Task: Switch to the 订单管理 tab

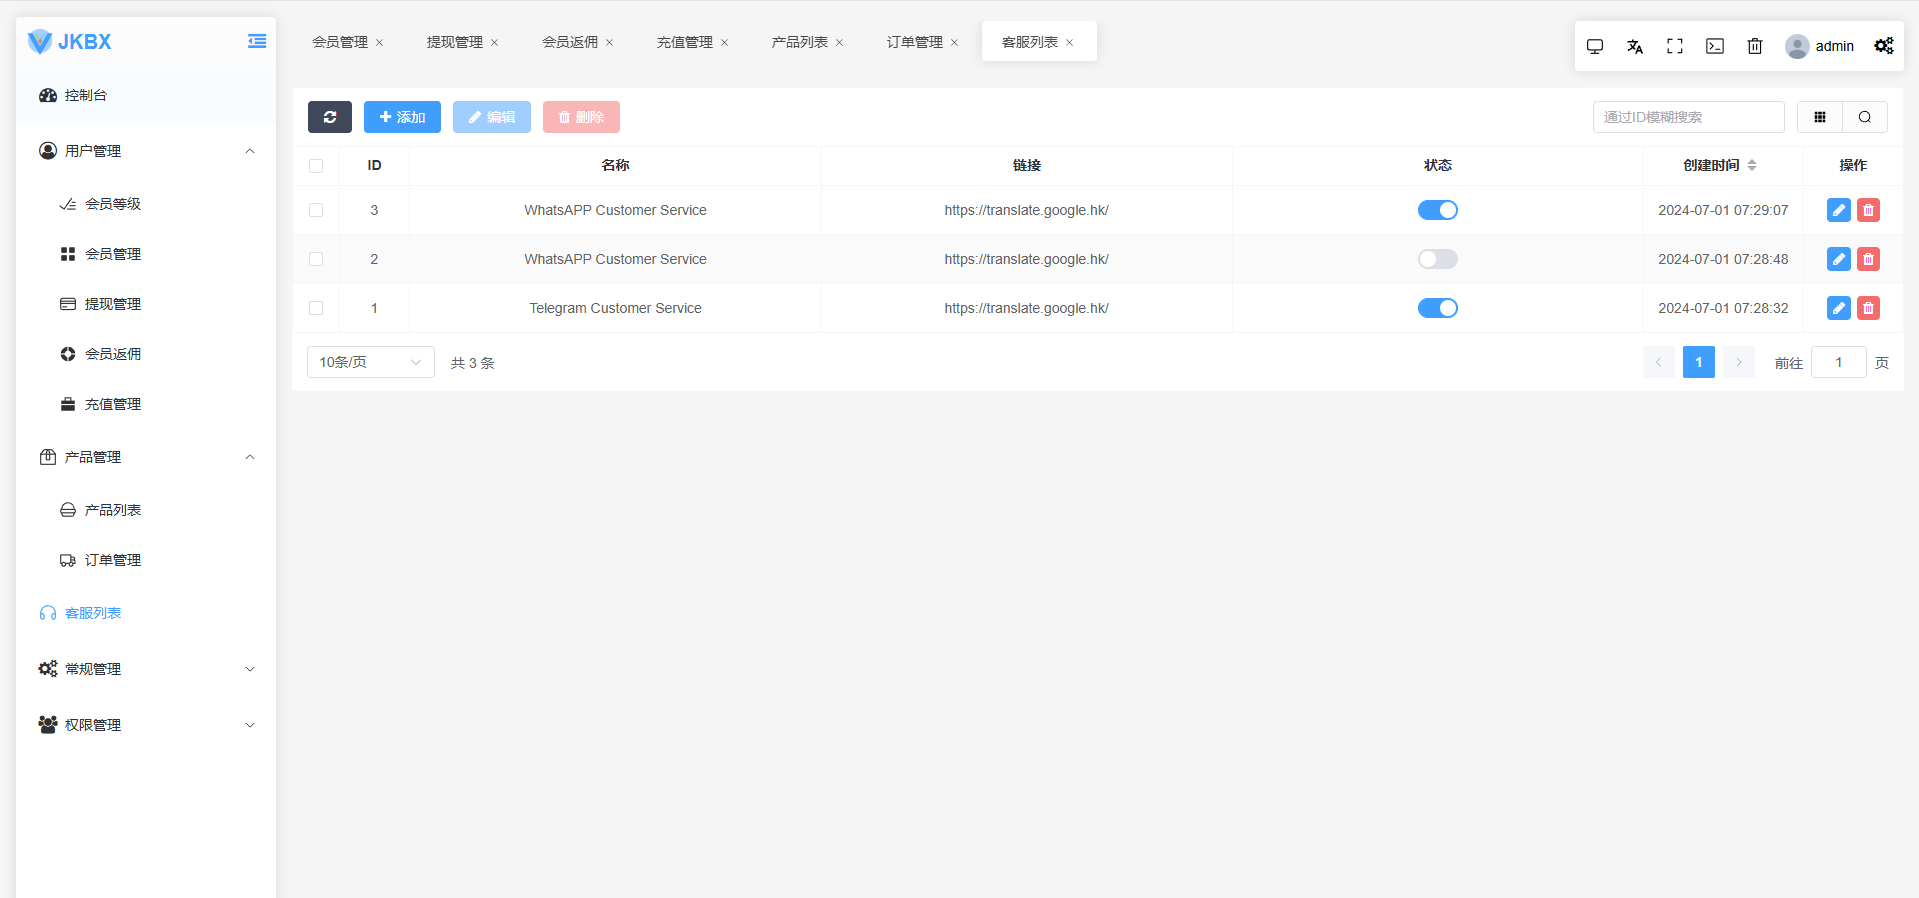Action: pos(915,42)
